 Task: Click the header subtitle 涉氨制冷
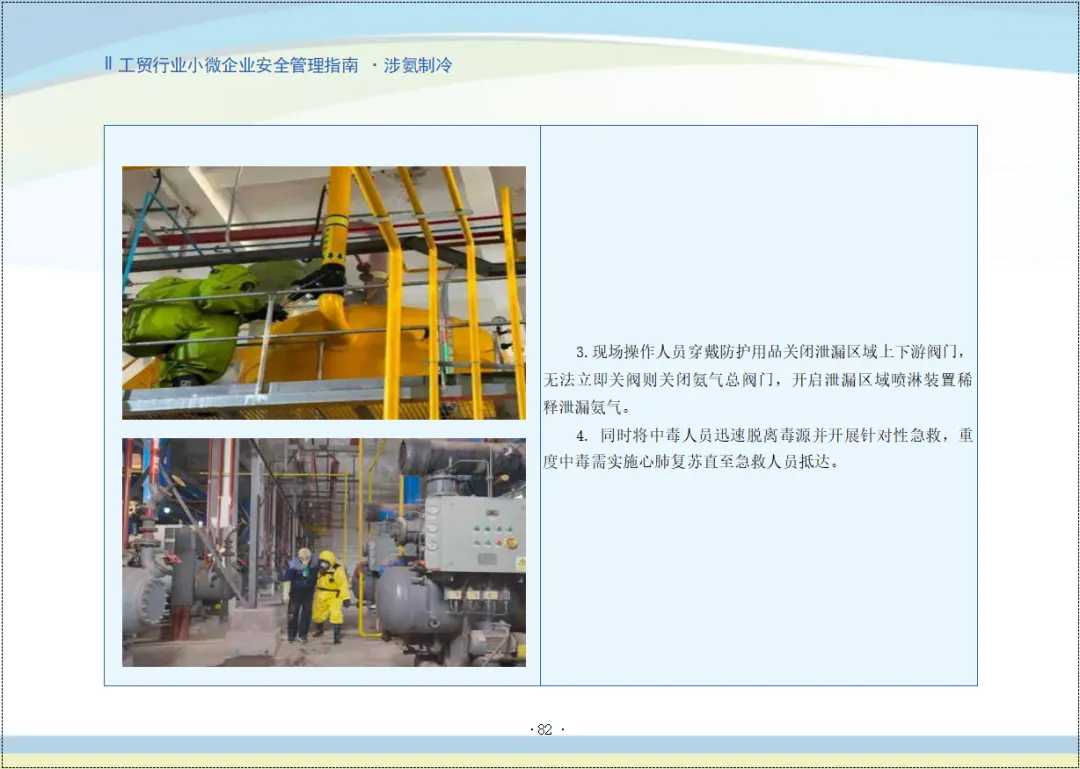pyautogui.click(x=417, y=66)
